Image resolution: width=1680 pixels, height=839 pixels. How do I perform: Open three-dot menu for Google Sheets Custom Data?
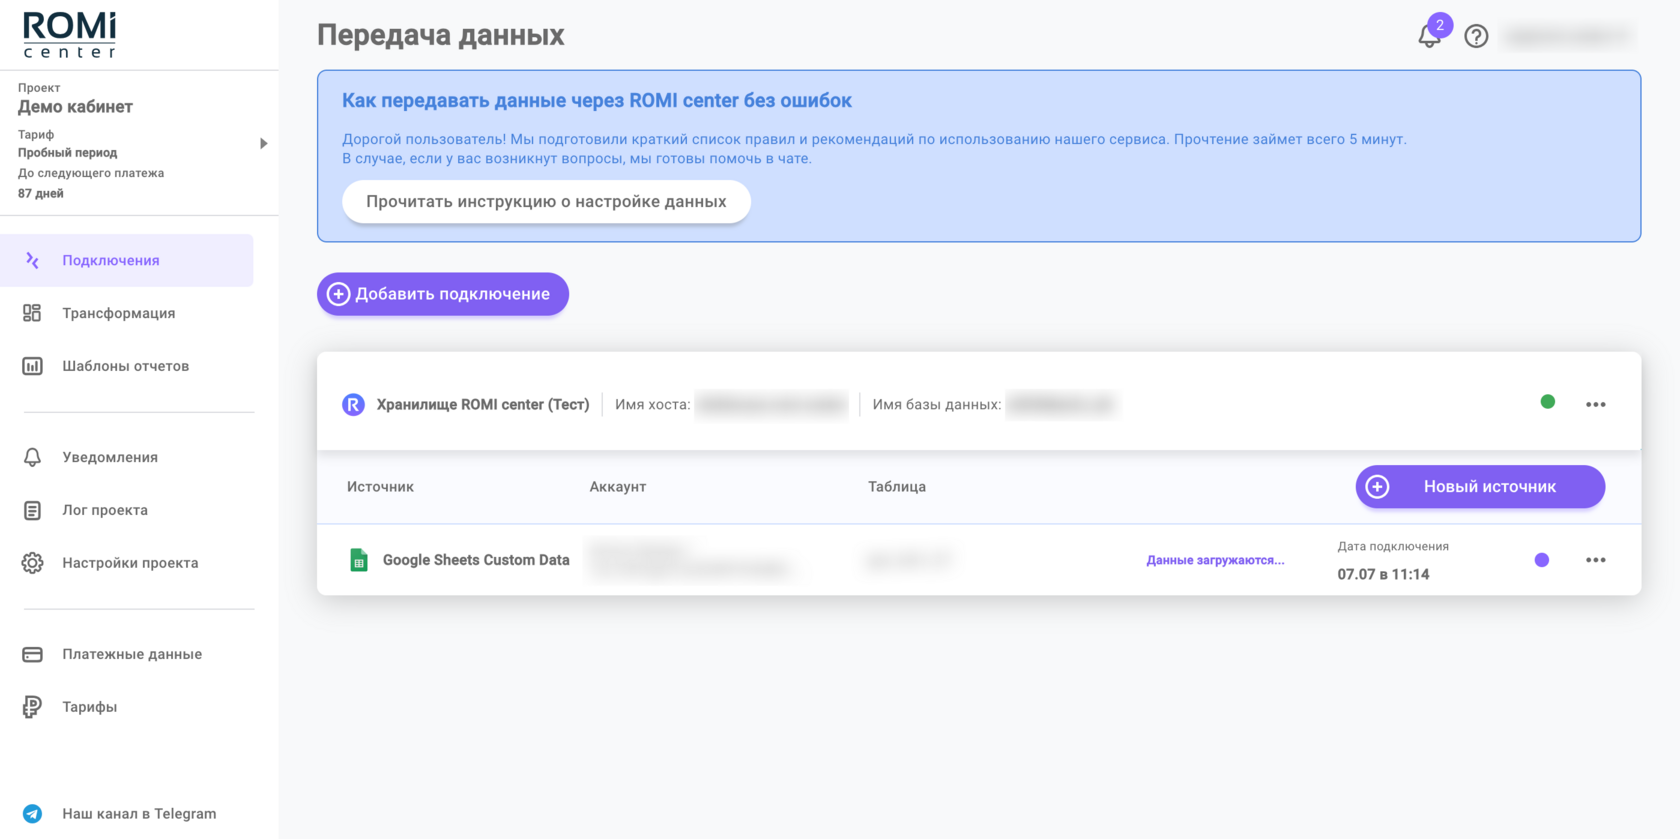[1596, 560]
